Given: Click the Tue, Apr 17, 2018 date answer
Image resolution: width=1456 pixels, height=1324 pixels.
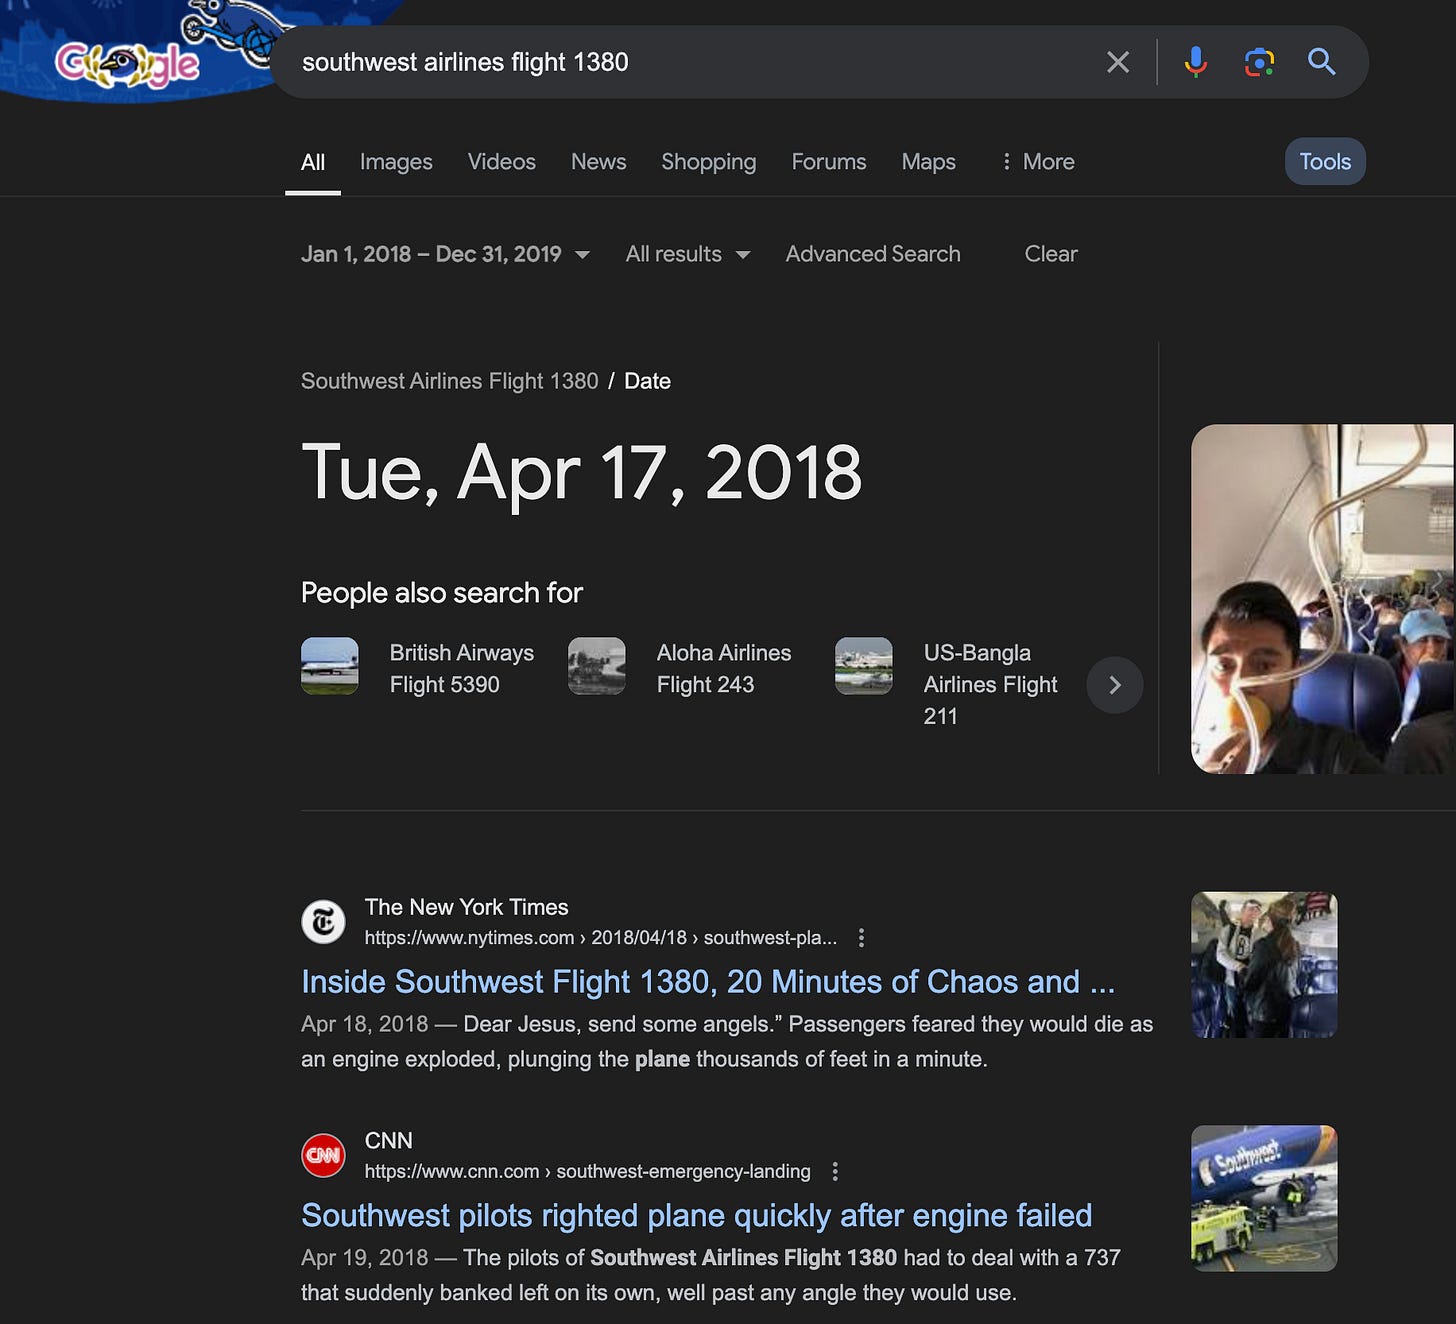Looking at the screenshot, I should click(x=581, y=473).
